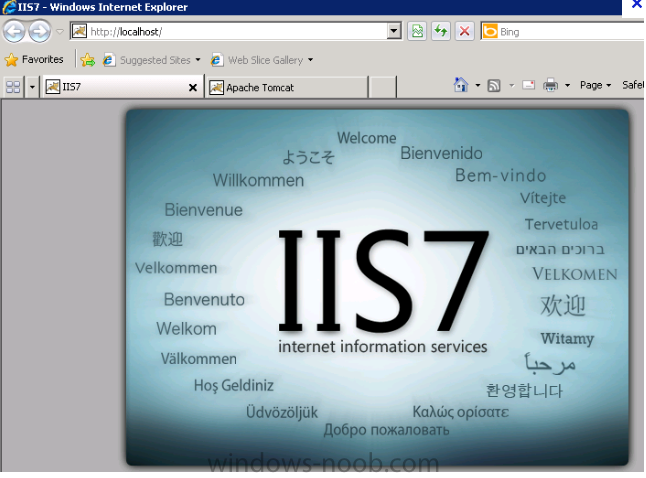Click the IIS7 tab favicon
The height and width of the screenshot is (478, 646).
click(52, 87)
